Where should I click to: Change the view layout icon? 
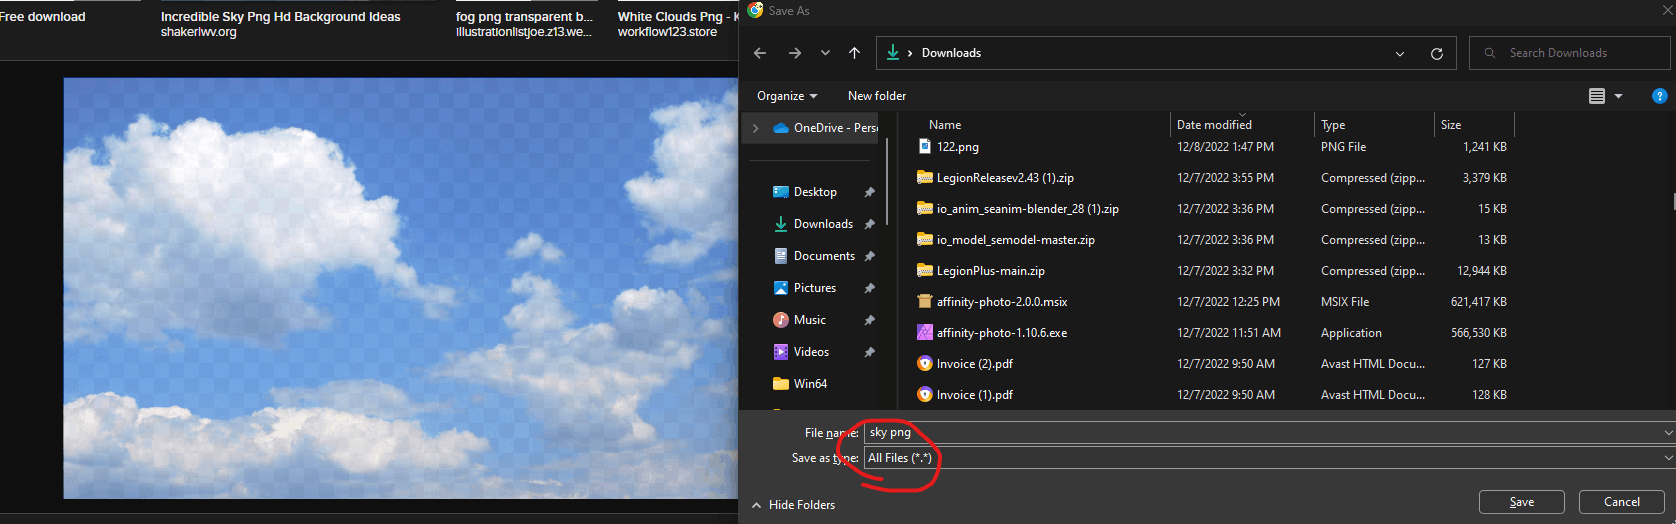pyautogui.click(x=1597, y=96)
